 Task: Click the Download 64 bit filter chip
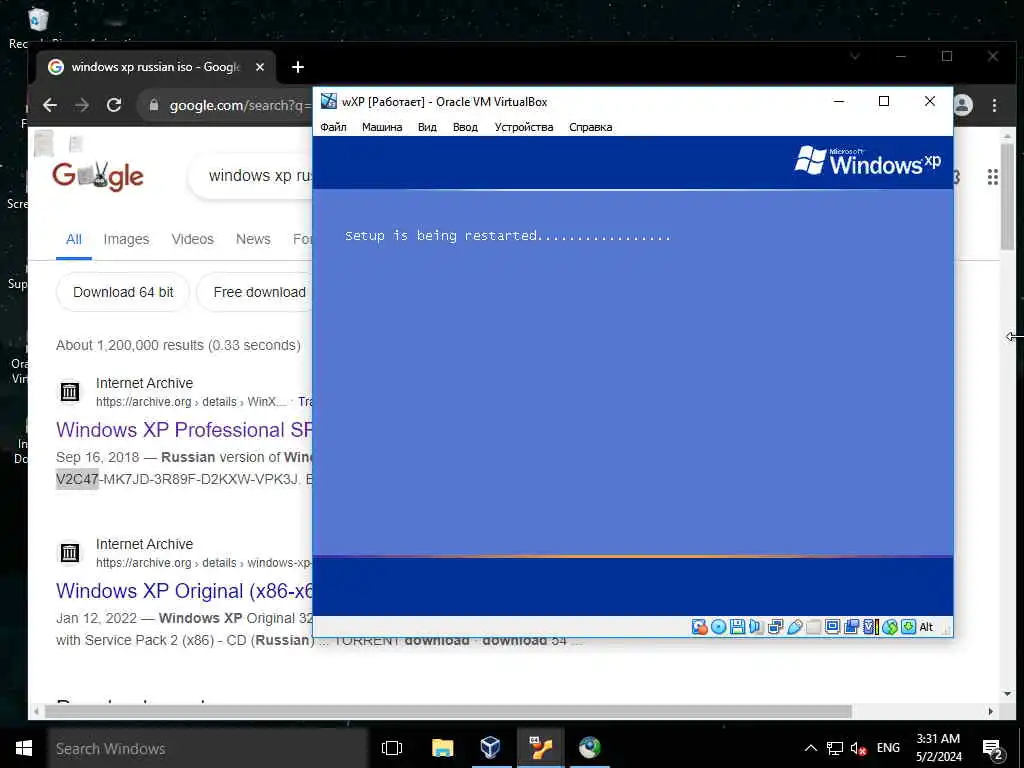(x=123, y=292)
